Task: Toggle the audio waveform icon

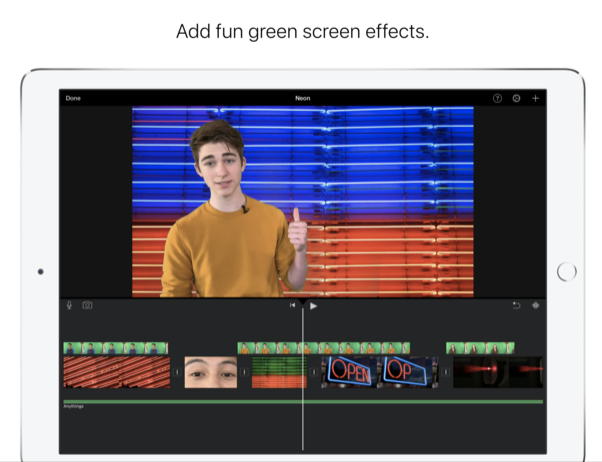Action: pos(536,305)
